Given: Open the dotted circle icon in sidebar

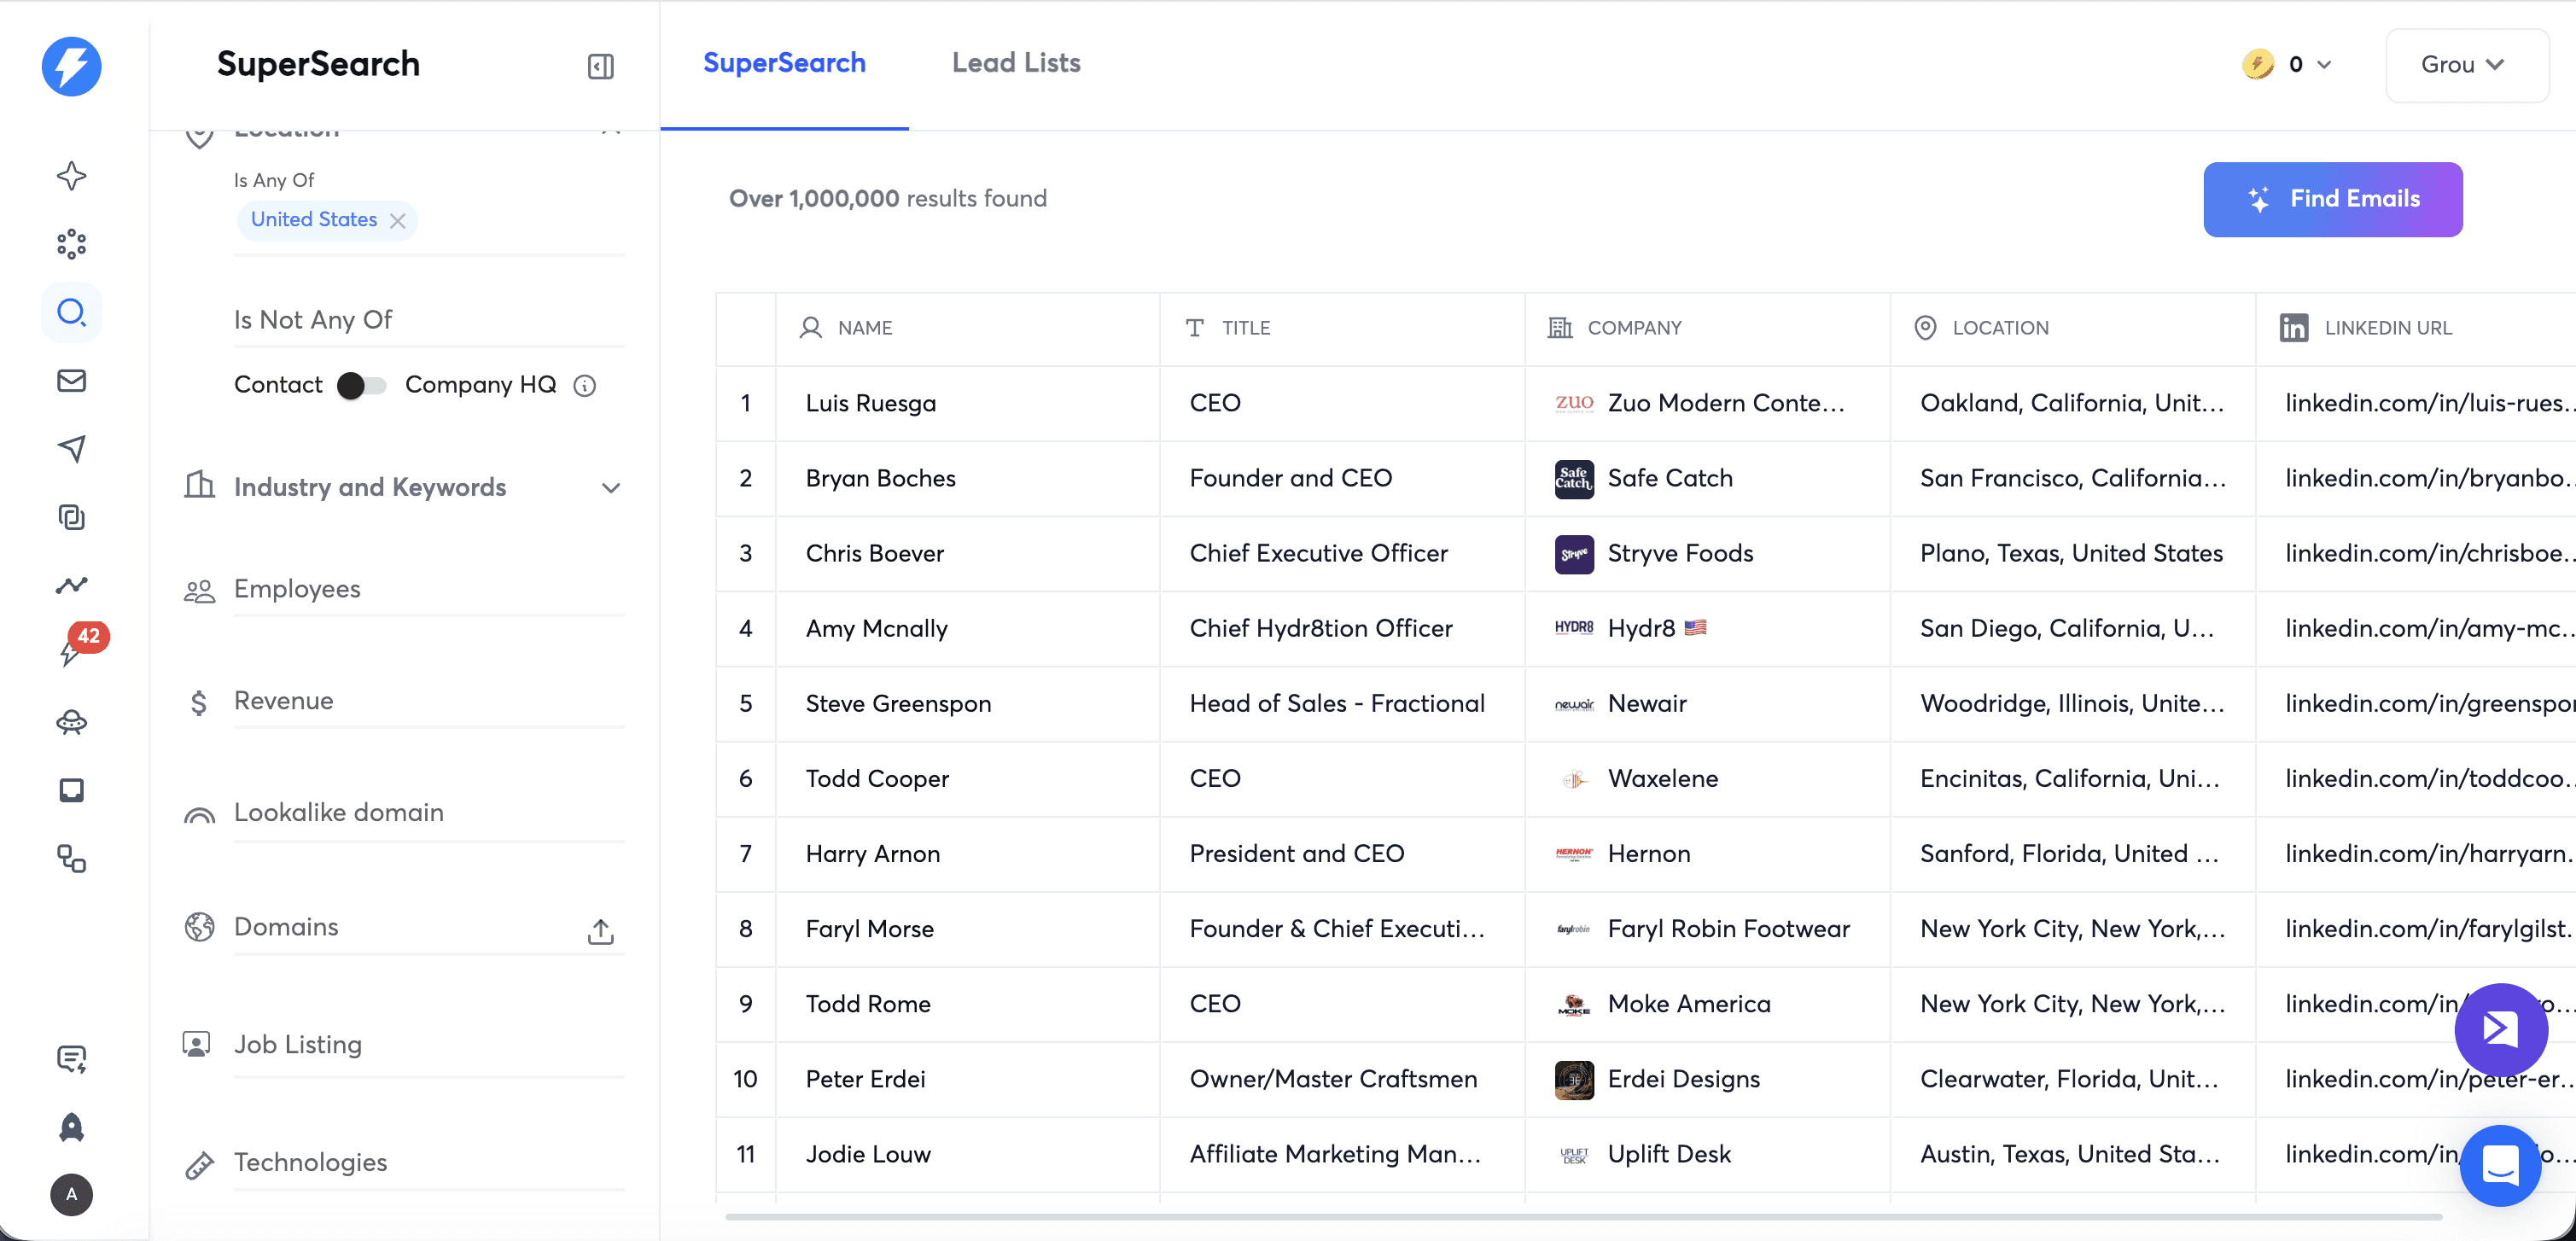Looking at the screenshot, I should coord(71,244).
